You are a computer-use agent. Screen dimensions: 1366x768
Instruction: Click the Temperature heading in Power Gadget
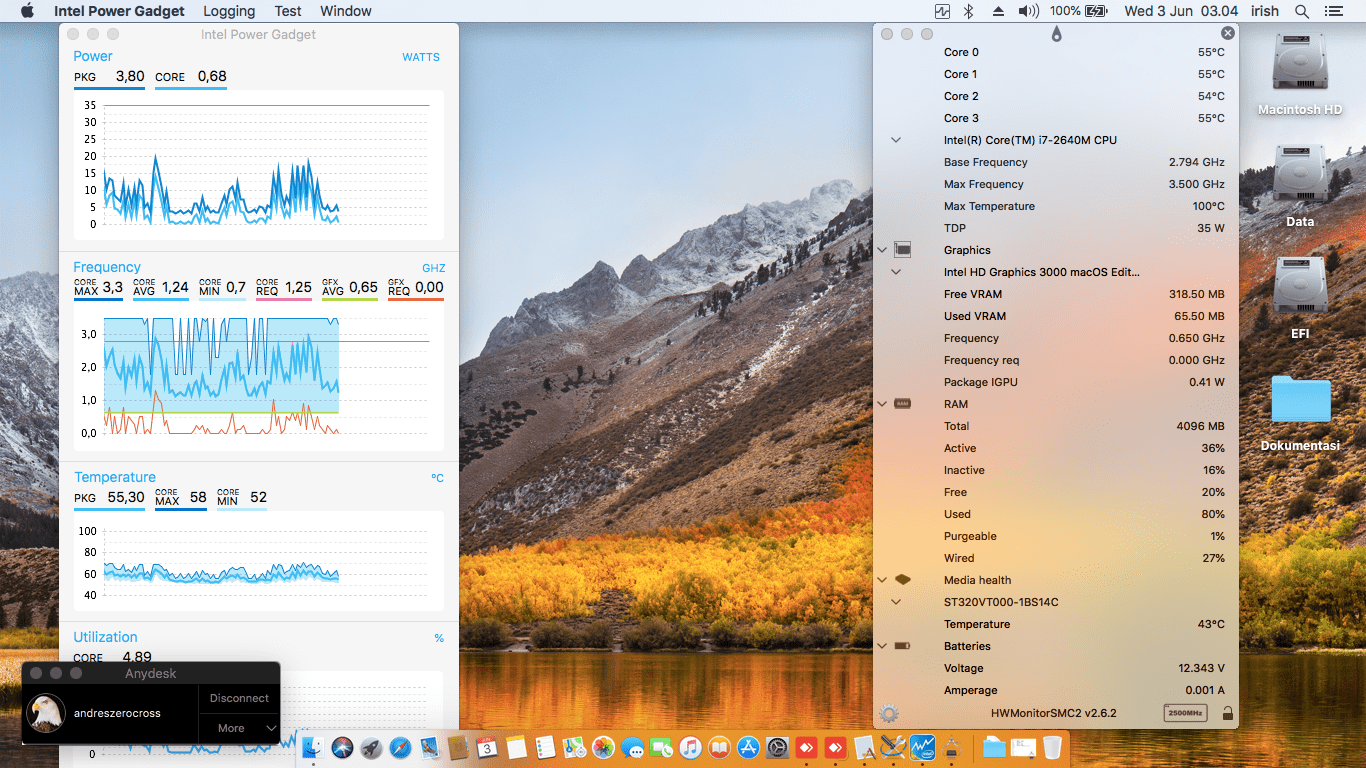click(x=115, y=477)
